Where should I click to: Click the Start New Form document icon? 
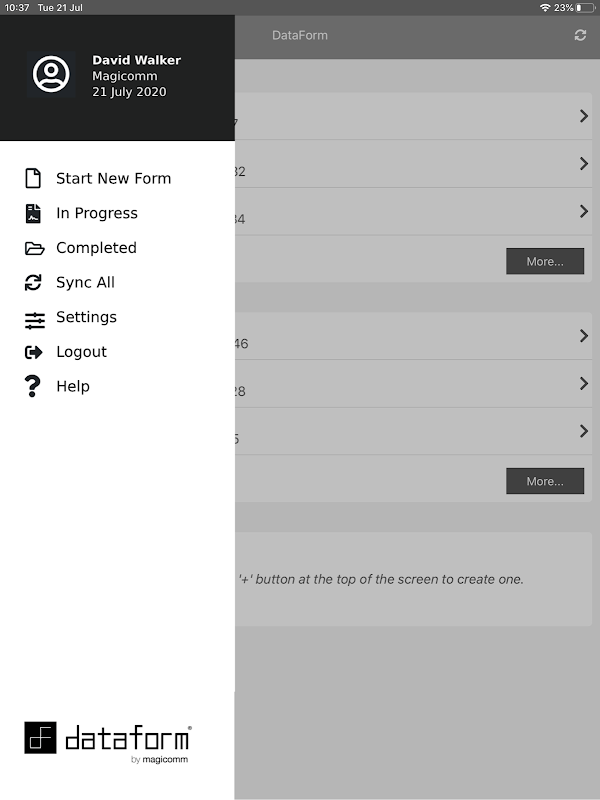34,179
